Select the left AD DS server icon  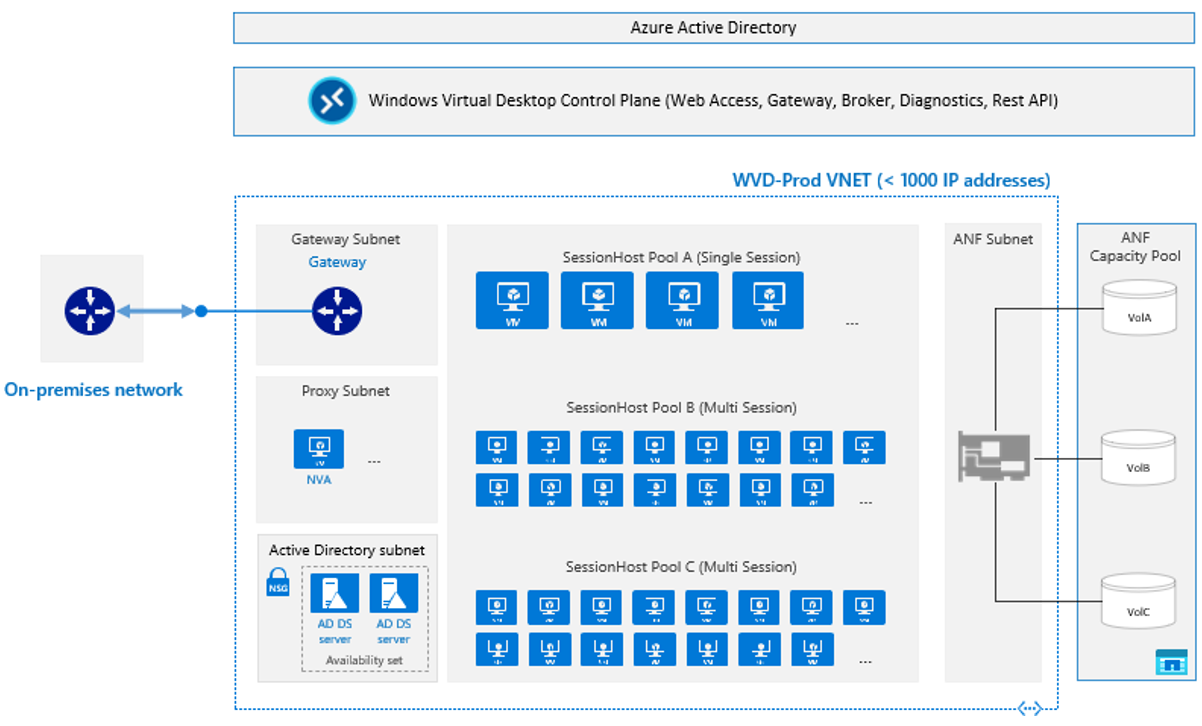pos(334,593)
